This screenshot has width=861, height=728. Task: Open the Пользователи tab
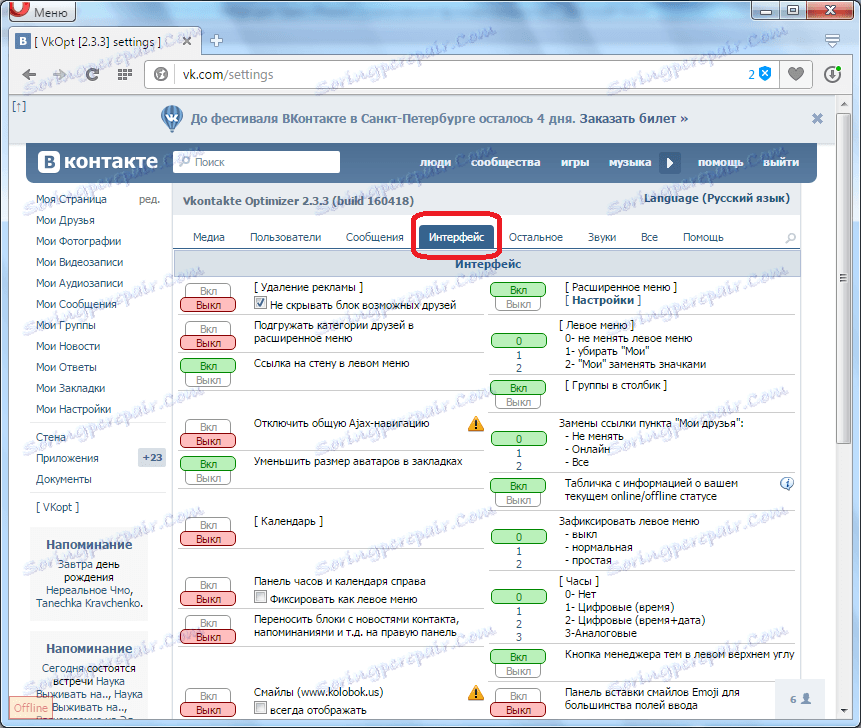(286, 237)
